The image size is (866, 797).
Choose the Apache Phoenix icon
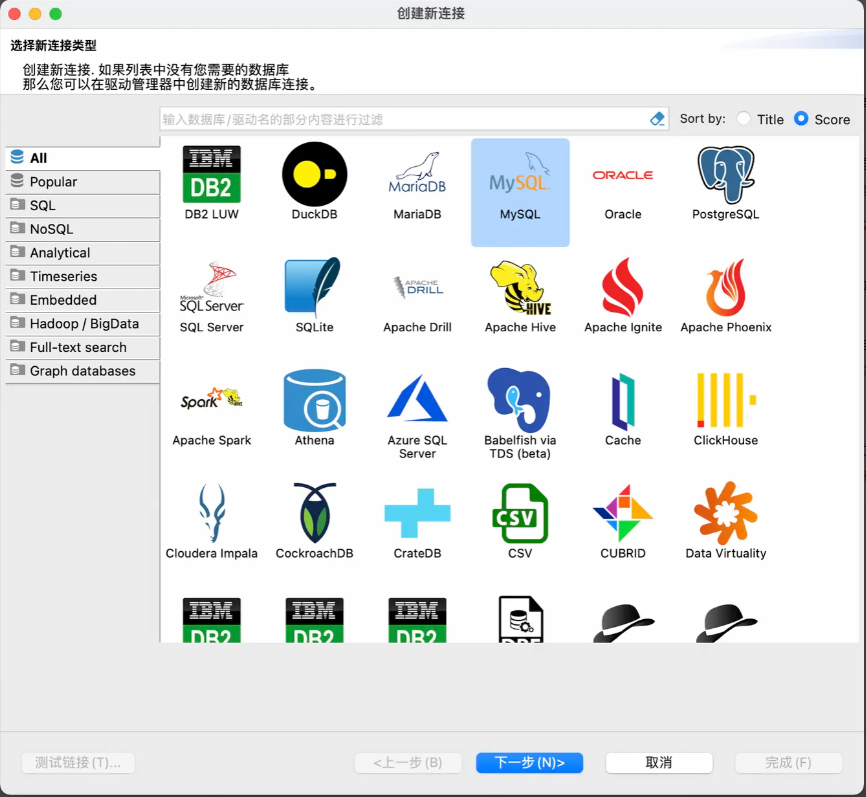click(x=726, y=288)
